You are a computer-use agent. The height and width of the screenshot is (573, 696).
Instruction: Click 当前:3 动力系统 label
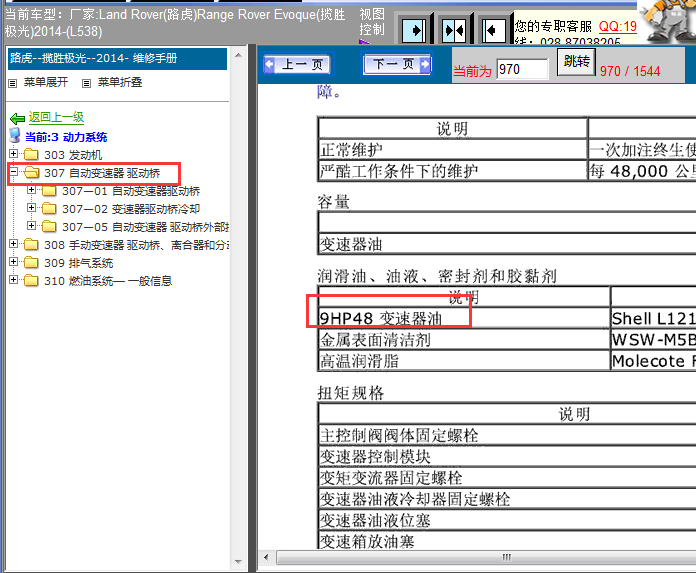point(66,137)
